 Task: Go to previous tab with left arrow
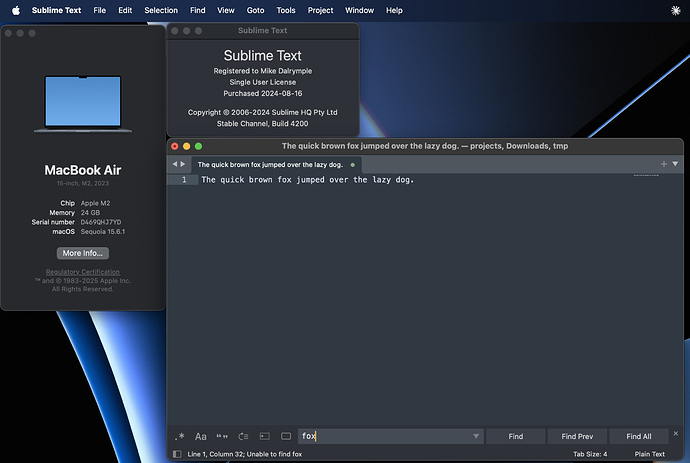175,163
